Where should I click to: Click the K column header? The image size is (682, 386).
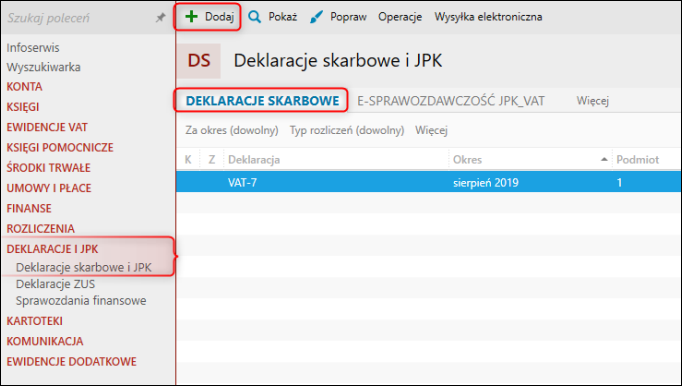point(188,160)
